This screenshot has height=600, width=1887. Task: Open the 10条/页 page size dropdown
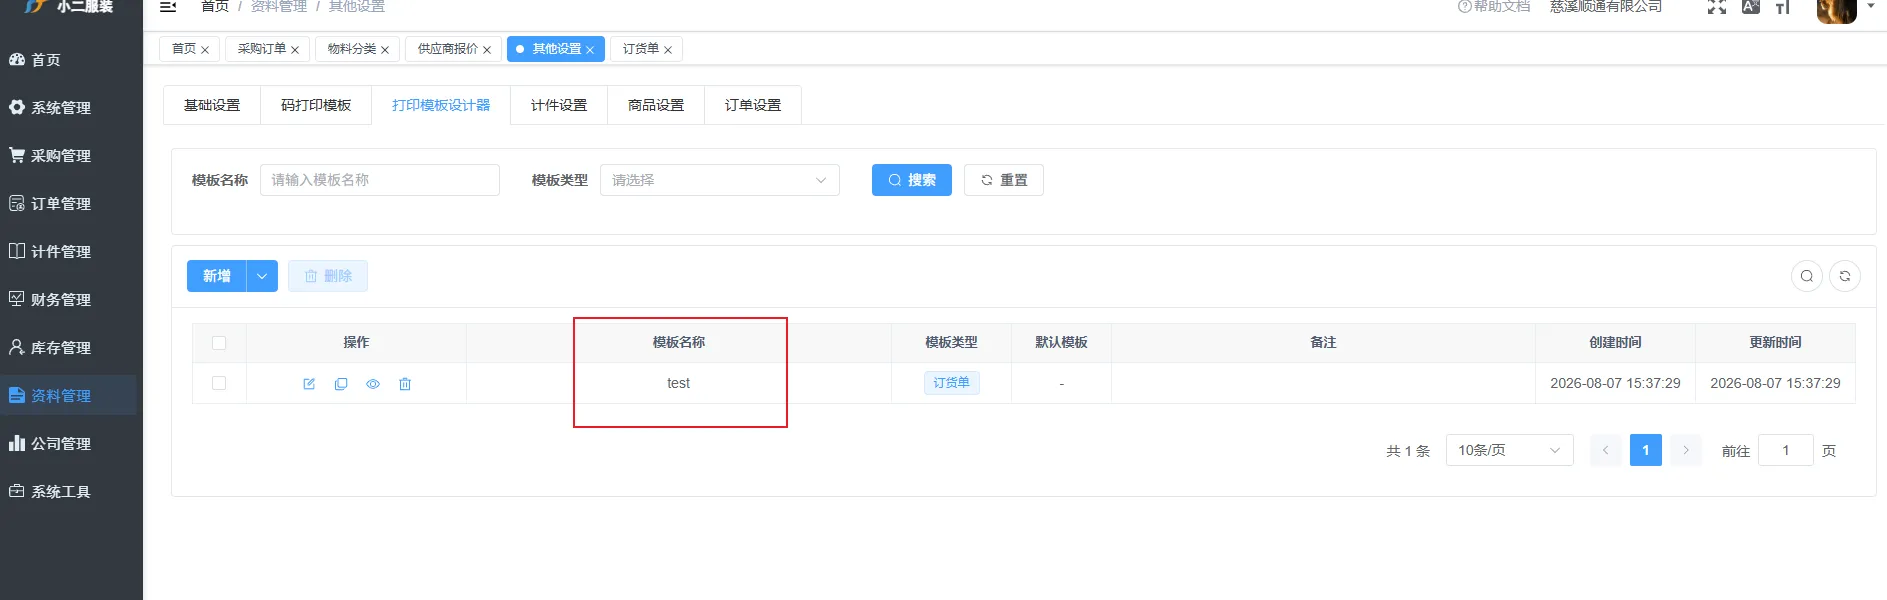(1509, 450)
